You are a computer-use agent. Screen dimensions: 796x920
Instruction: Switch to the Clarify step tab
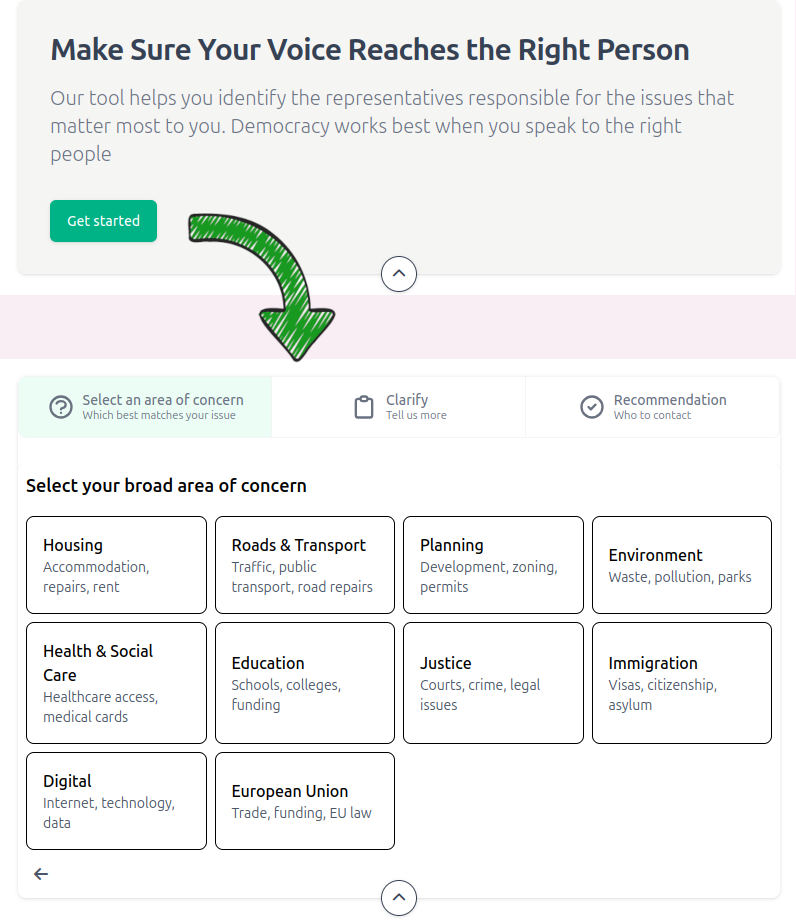click(399, 407)
